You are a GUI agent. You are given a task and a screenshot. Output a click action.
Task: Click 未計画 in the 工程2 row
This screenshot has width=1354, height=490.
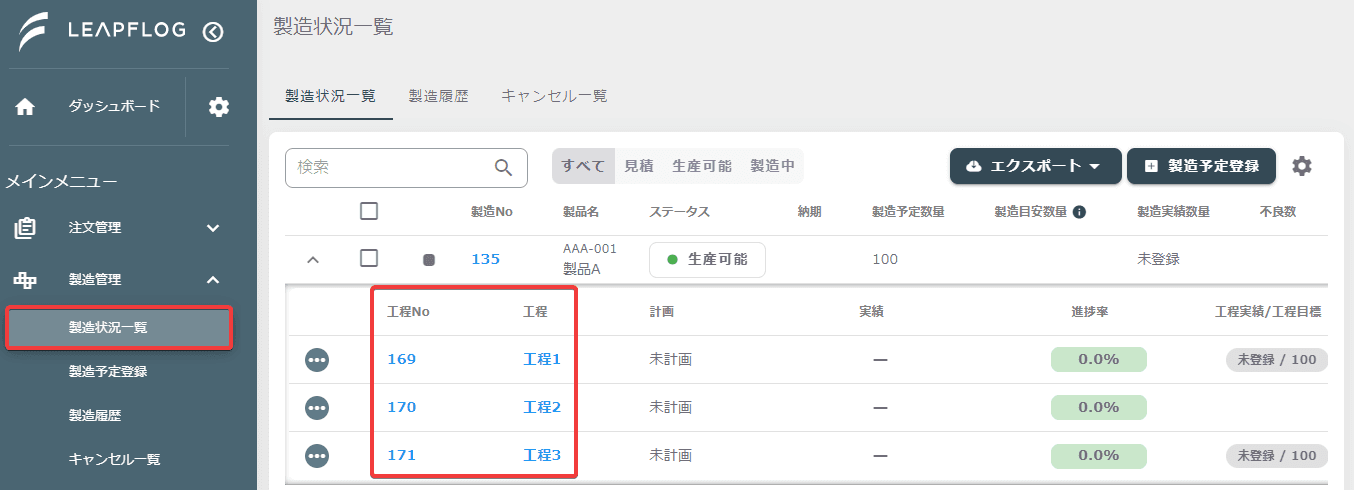click(671, 407)
